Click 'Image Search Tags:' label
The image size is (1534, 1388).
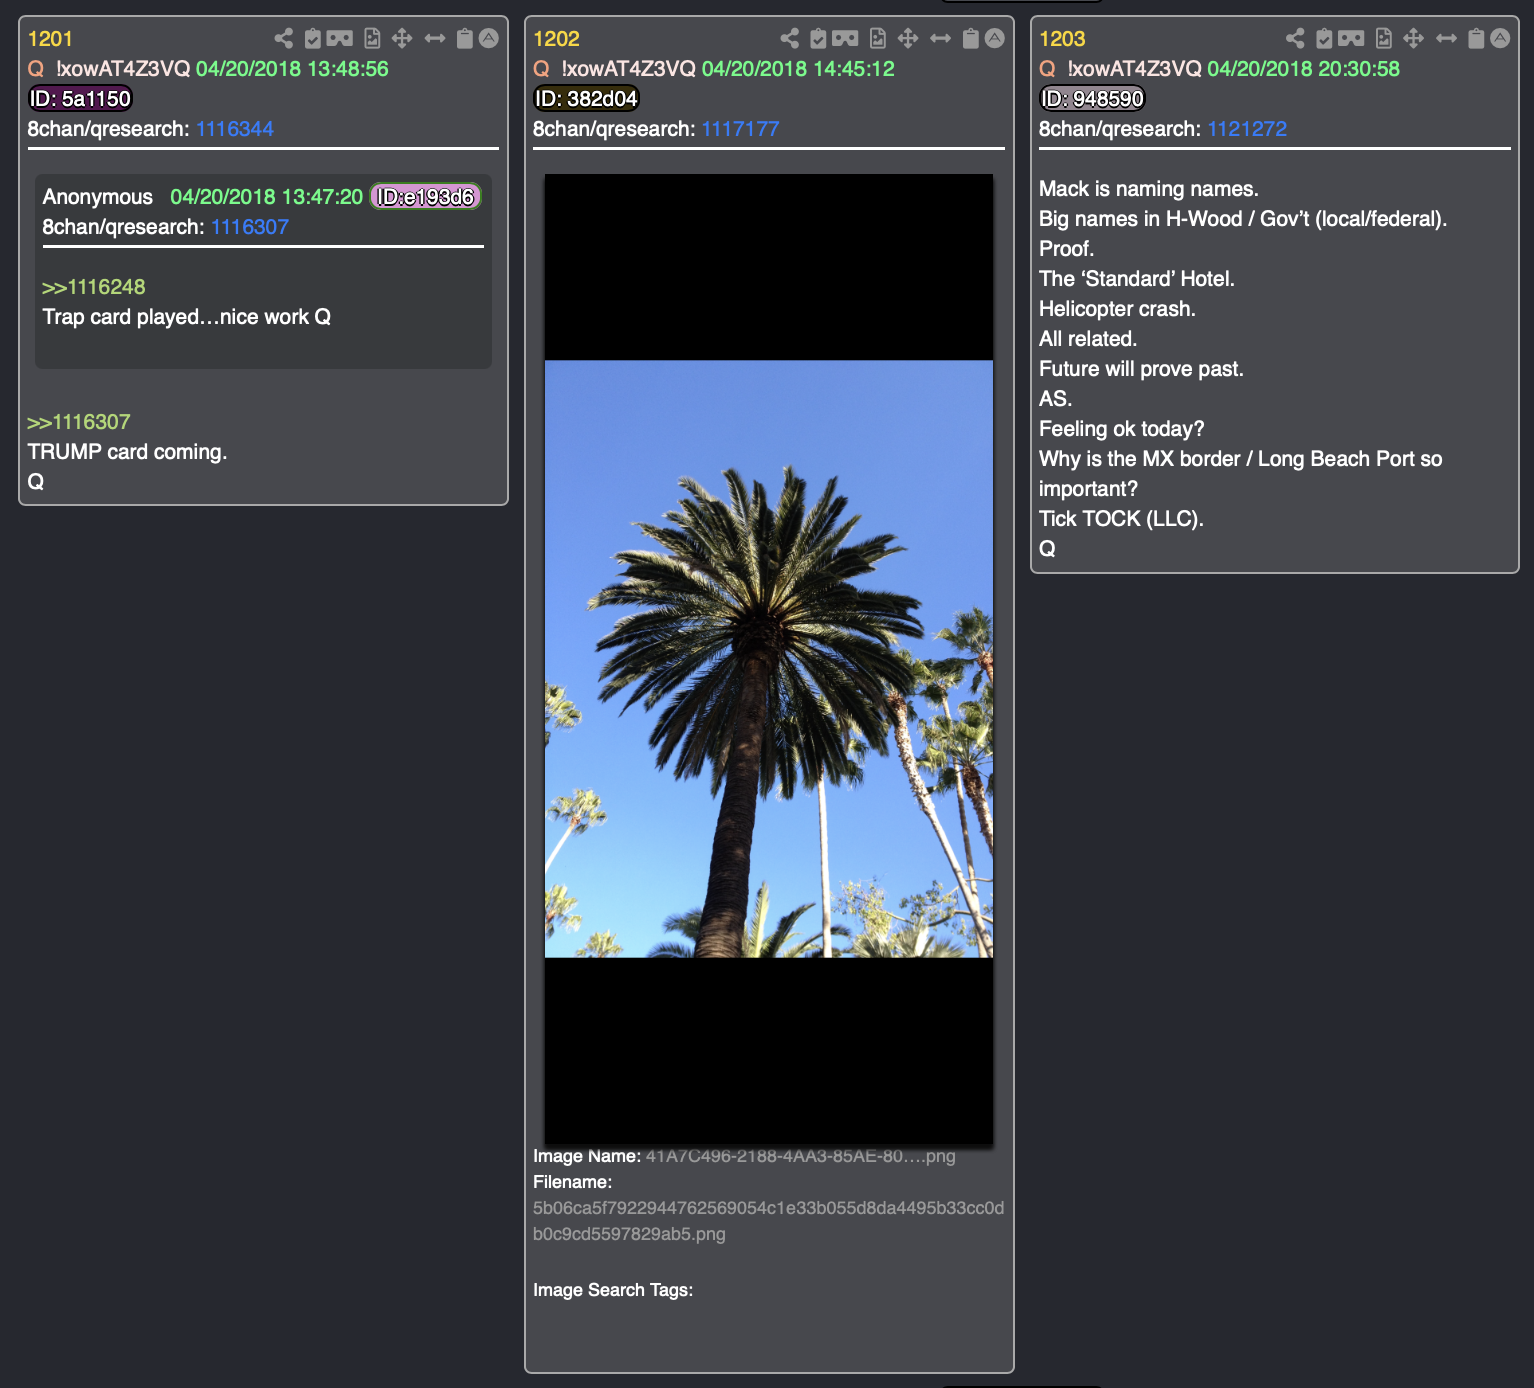pos(613,1290)
